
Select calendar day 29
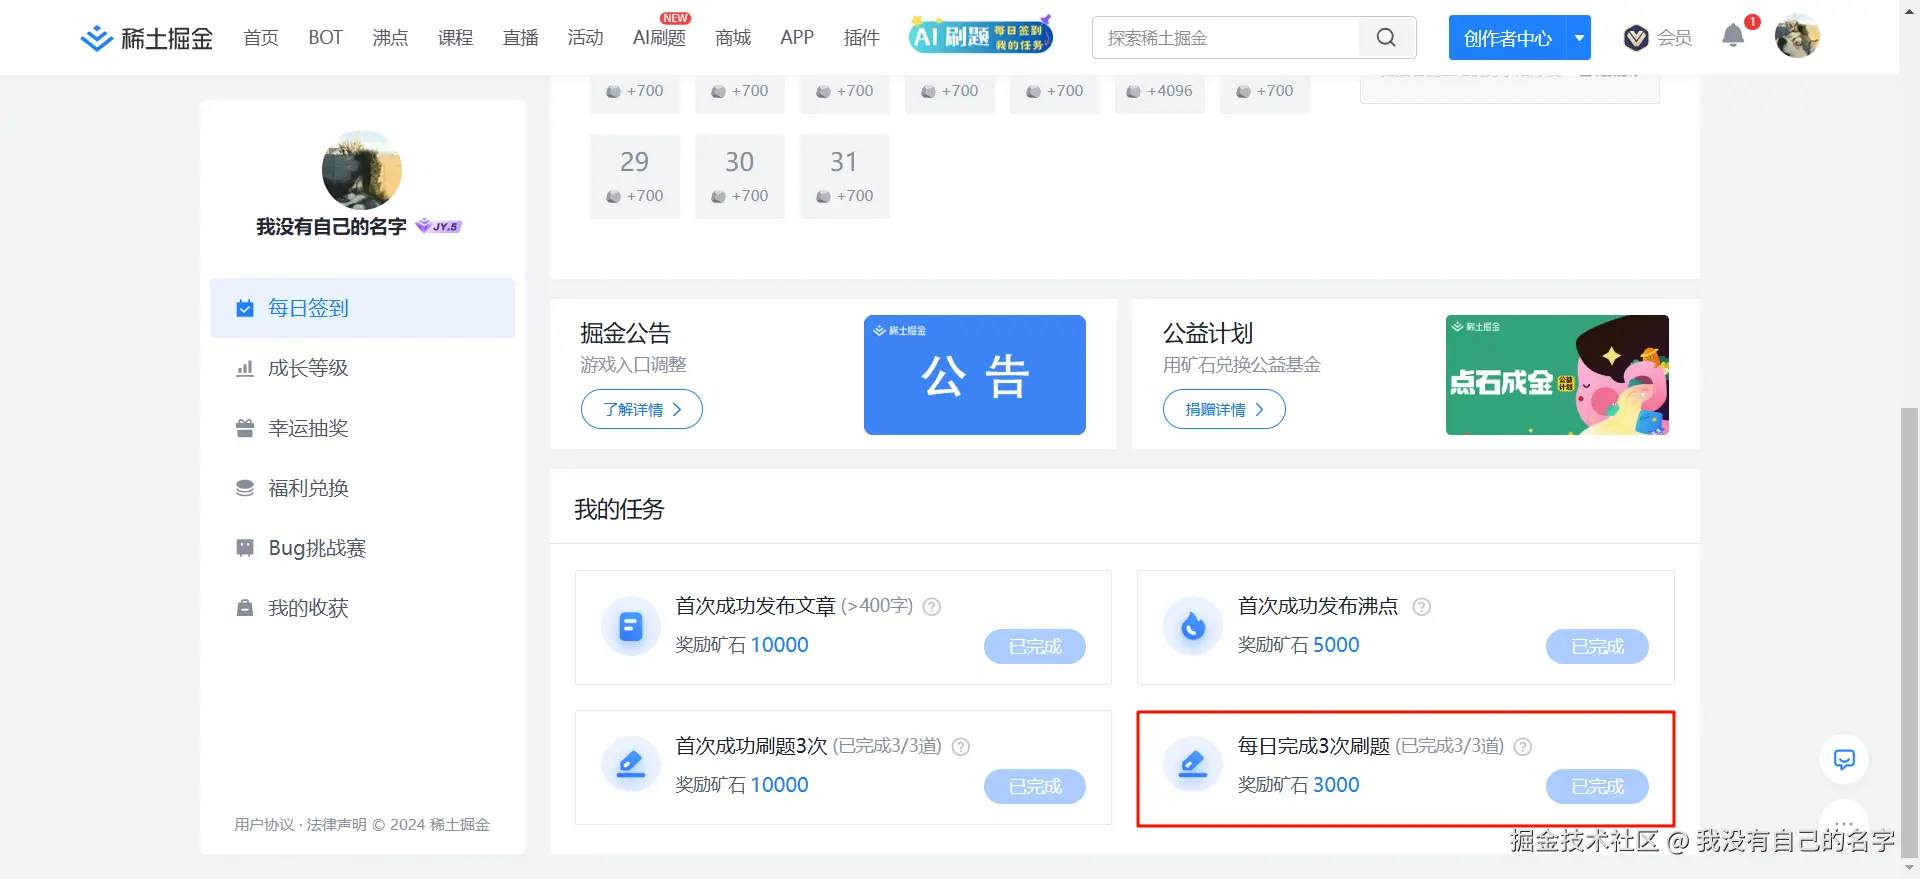pyautogui.click(x=635, y=176)
